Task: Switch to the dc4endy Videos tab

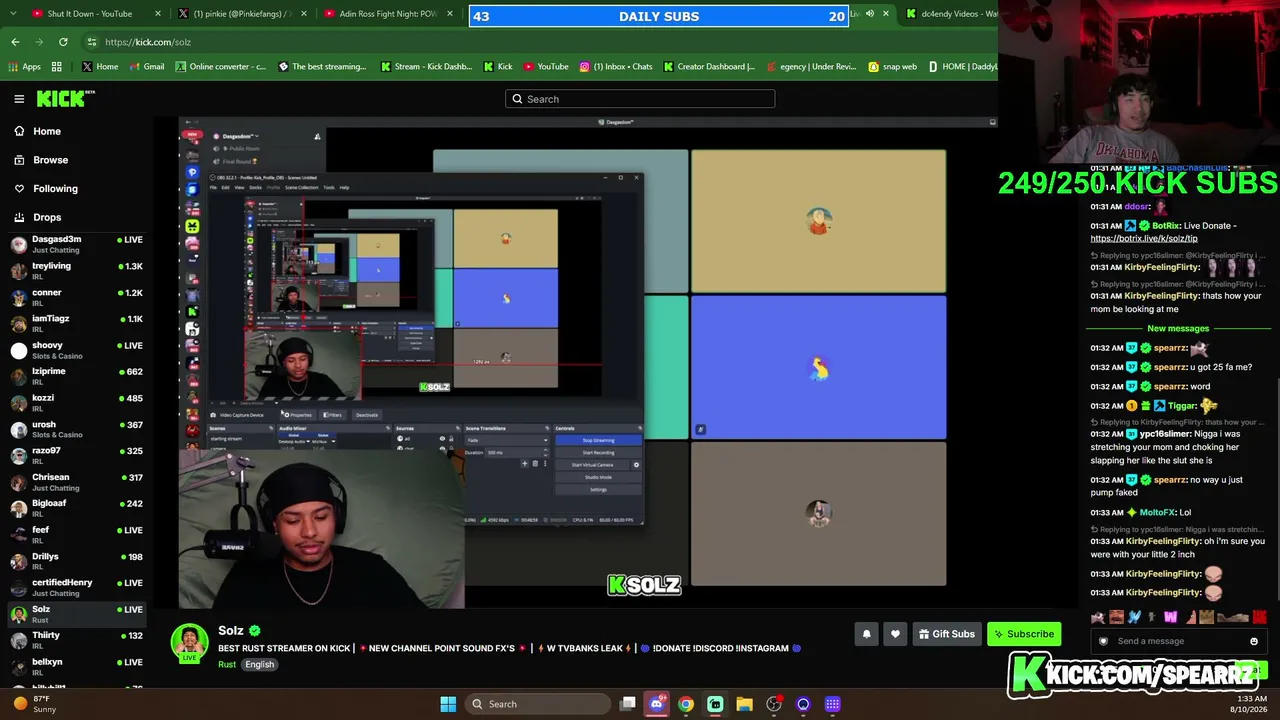Action: 950,14
